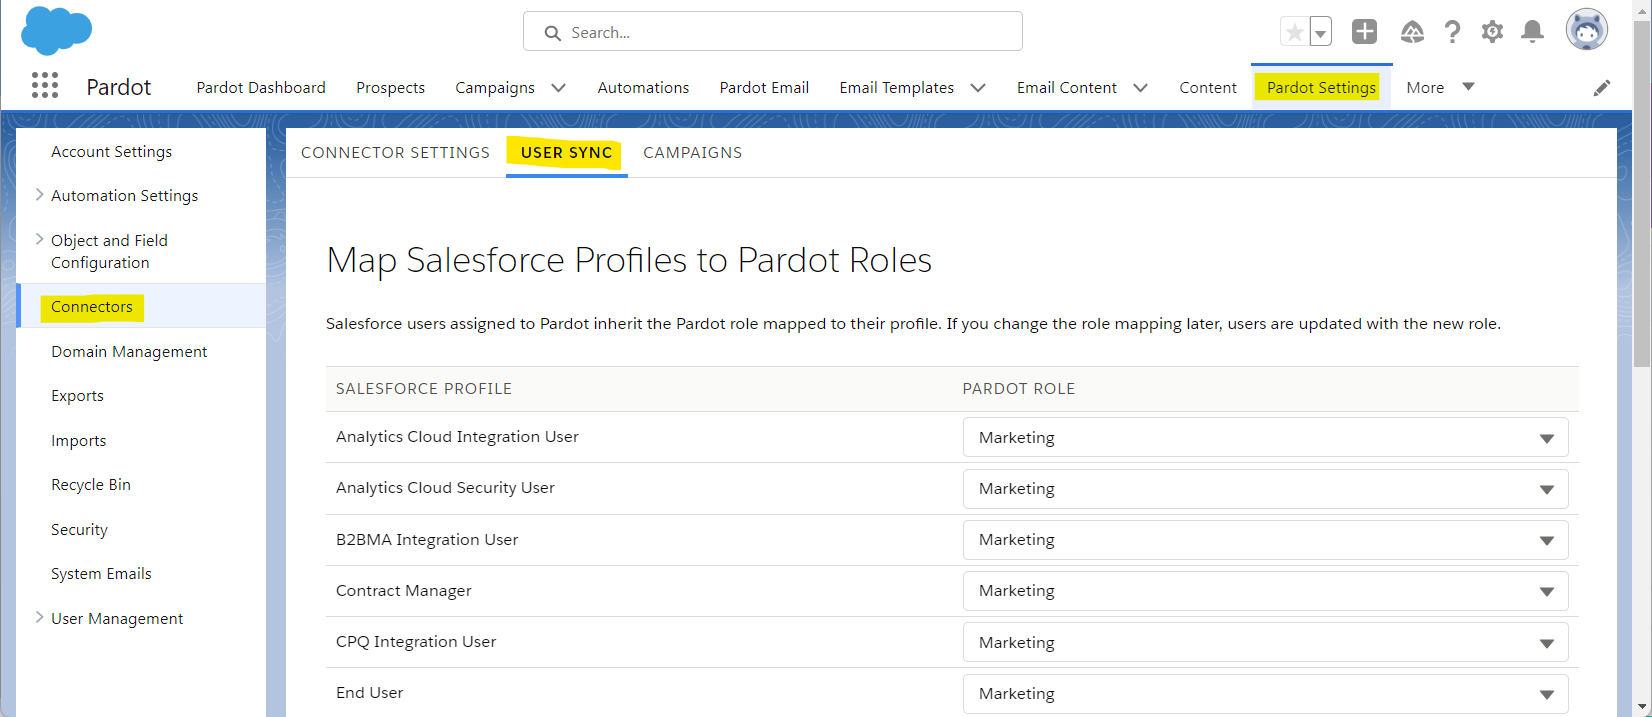This screenshot has width=1652, height=717.
Task: Open the Notifications bell icon
Action: click(1532, 32)
